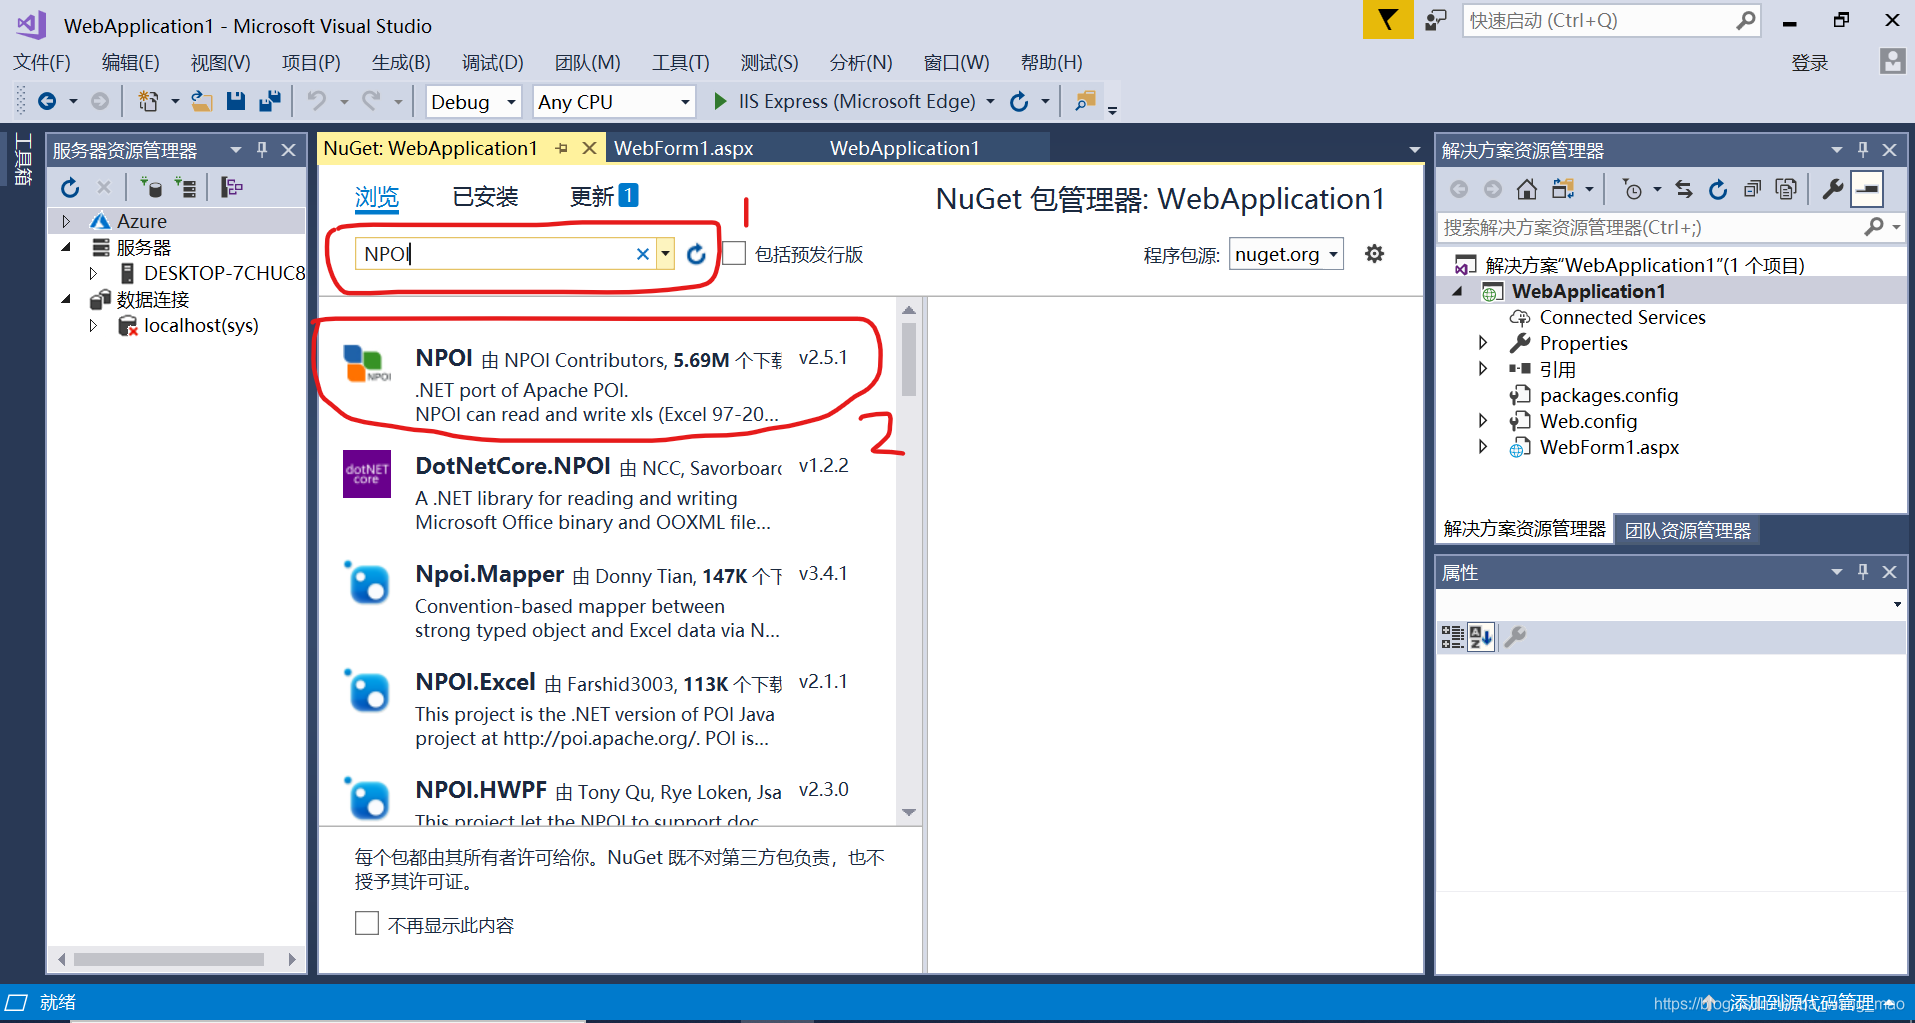Toggle Preview Selected Items in Solution Explorer
Viewport: 1915px width, 1023px height.
coord(1867,189)
